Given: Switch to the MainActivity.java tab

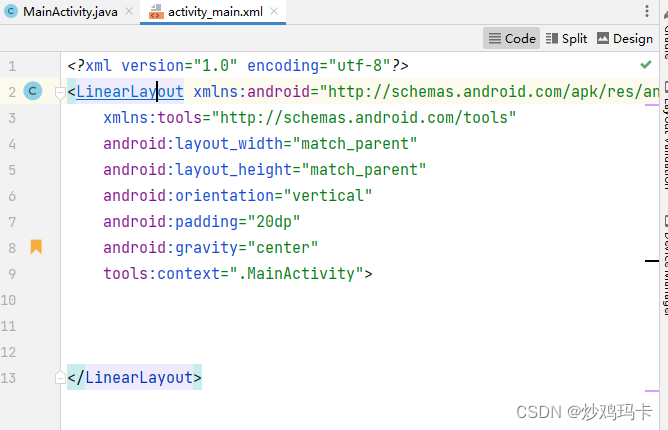Looking at the screenshot, I should [68, 12].
